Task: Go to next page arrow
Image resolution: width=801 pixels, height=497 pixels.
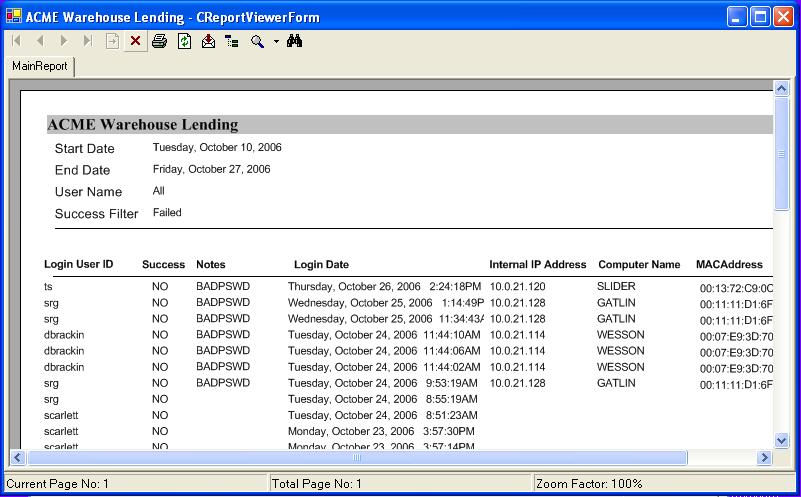Action: (x=64, y=41)
